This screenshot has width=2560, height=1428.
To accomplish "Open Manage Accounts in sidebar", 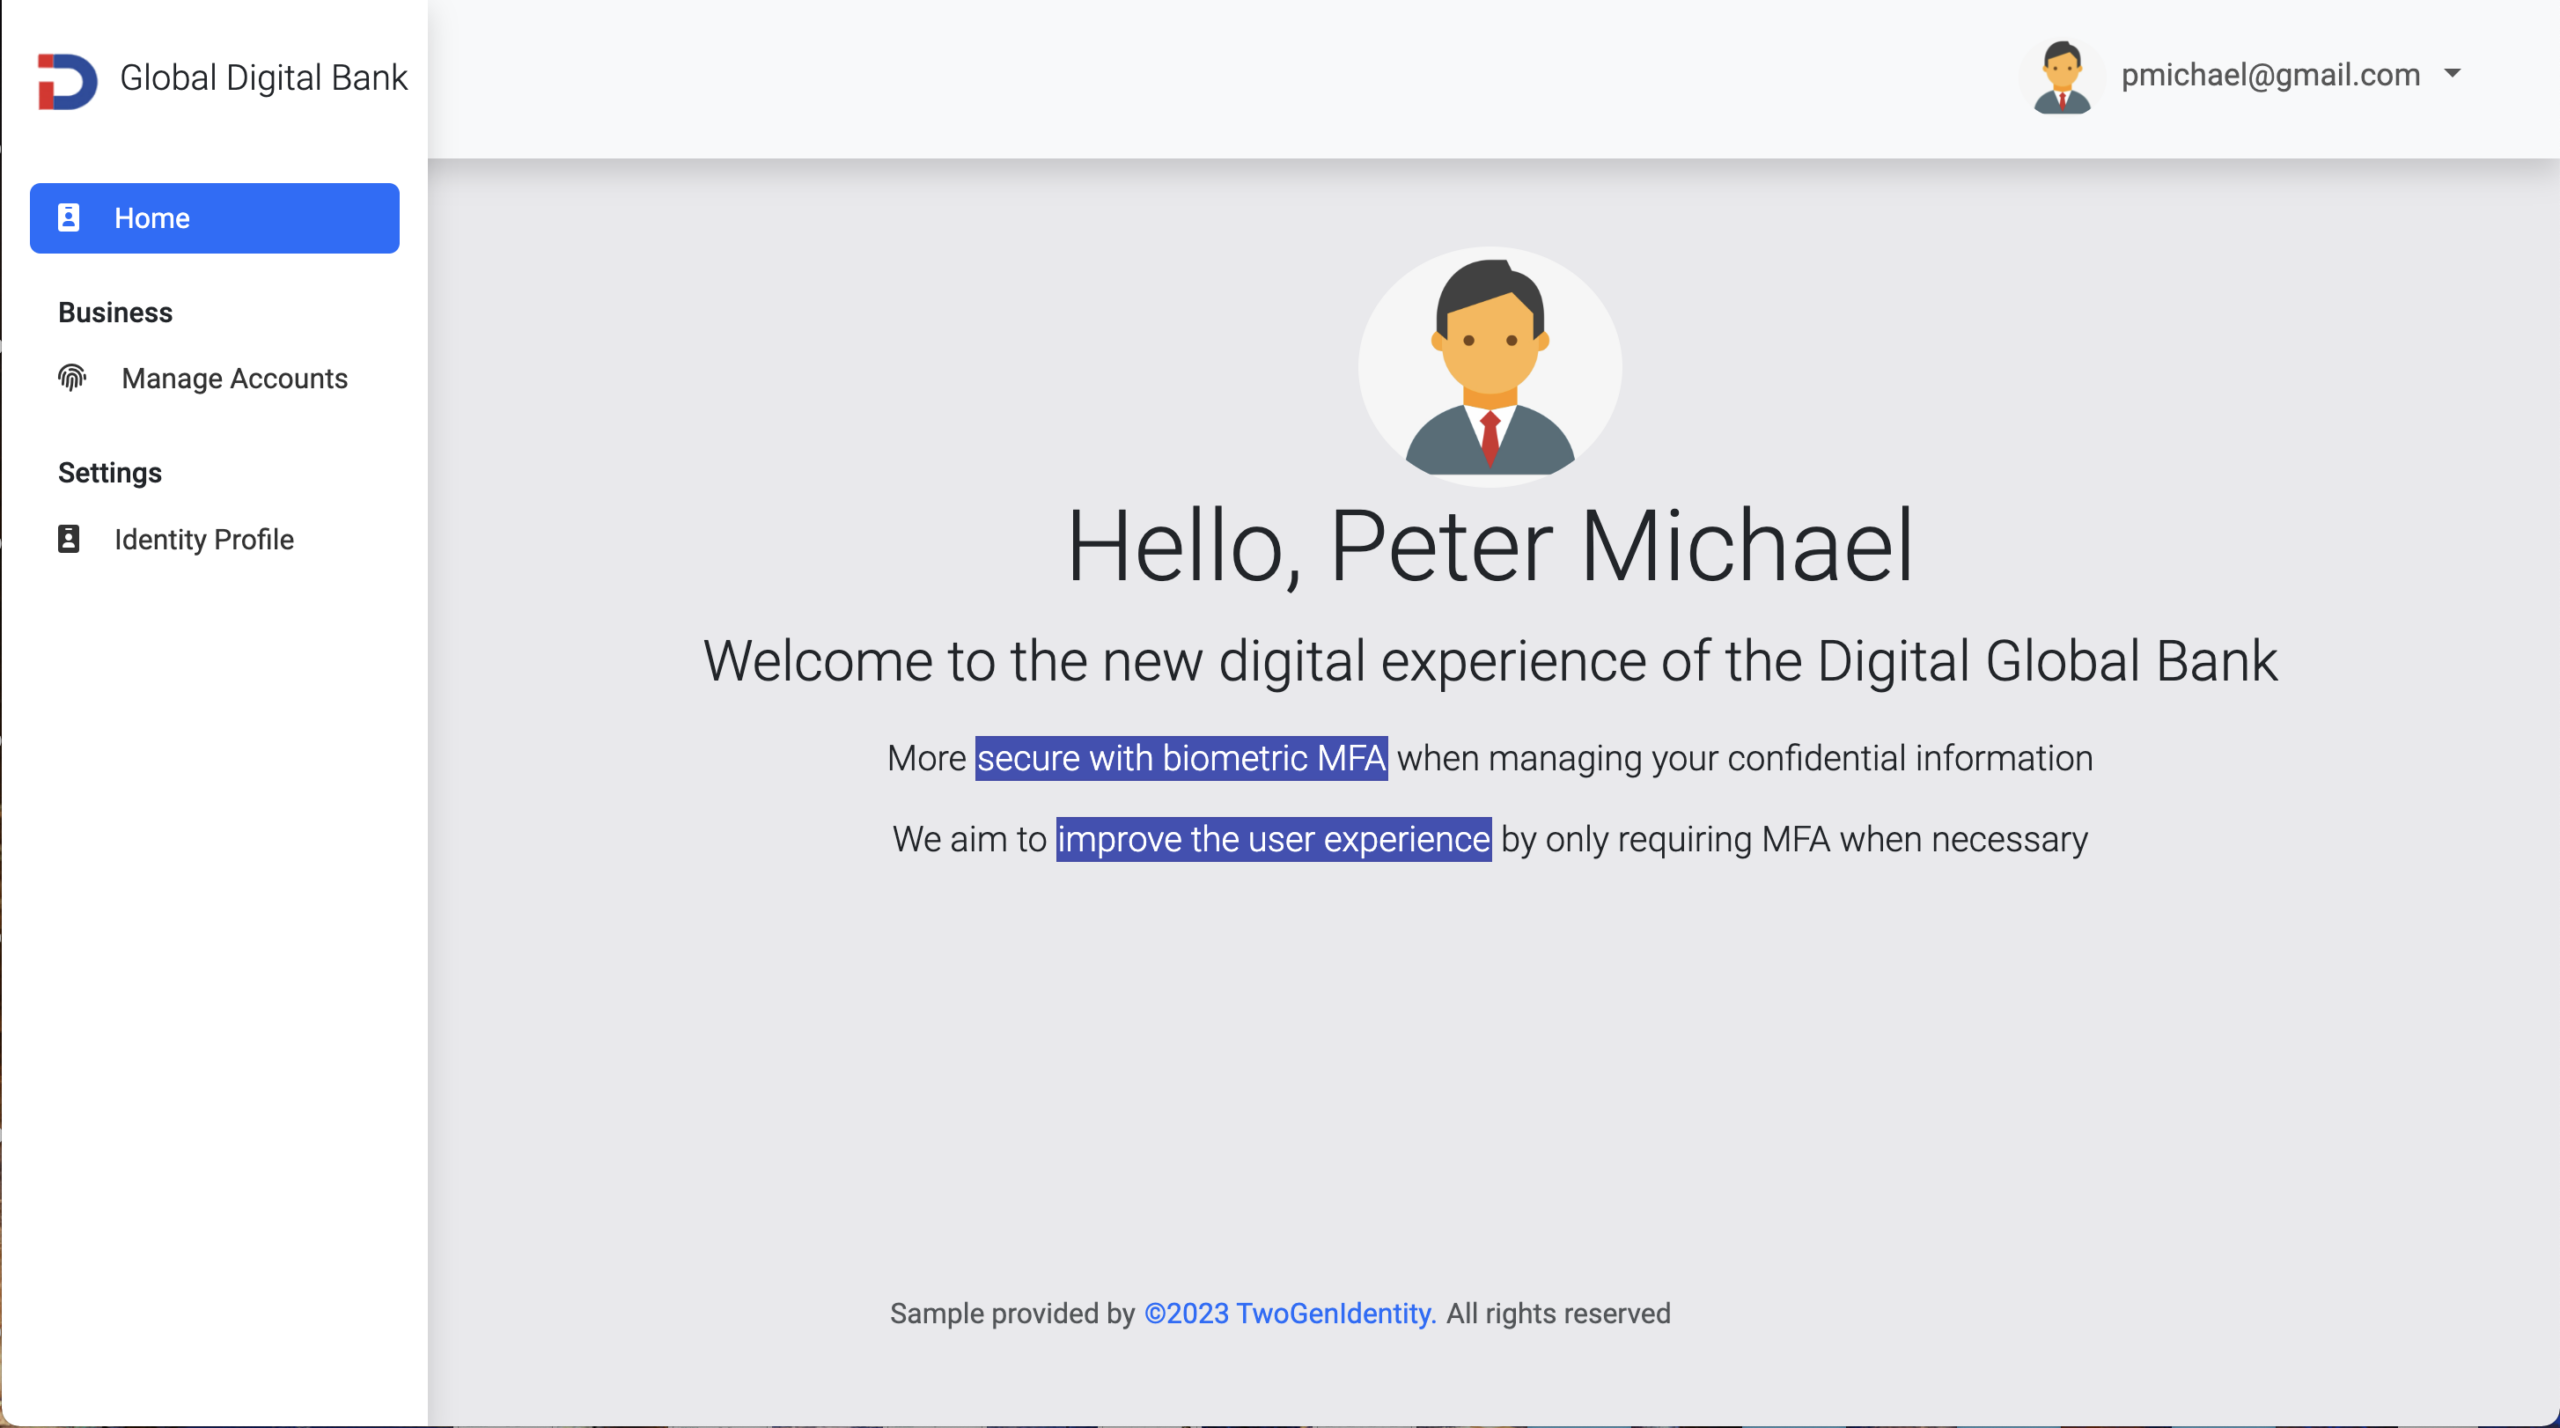I will (234, 379).
